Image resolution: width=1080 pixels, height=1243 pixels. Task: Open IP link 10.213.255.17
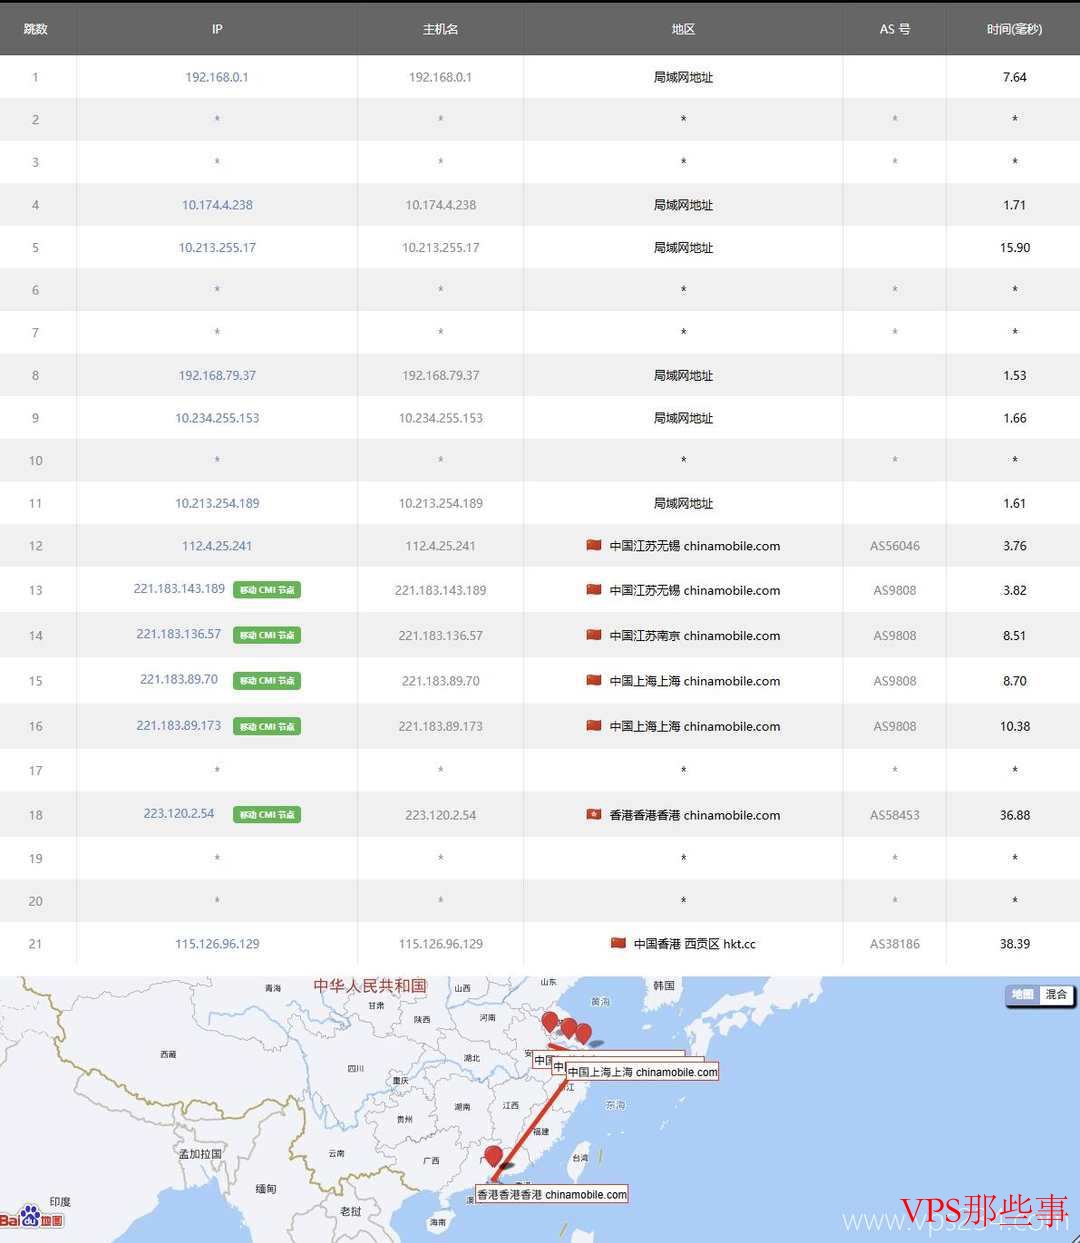(x=217, y=248)
